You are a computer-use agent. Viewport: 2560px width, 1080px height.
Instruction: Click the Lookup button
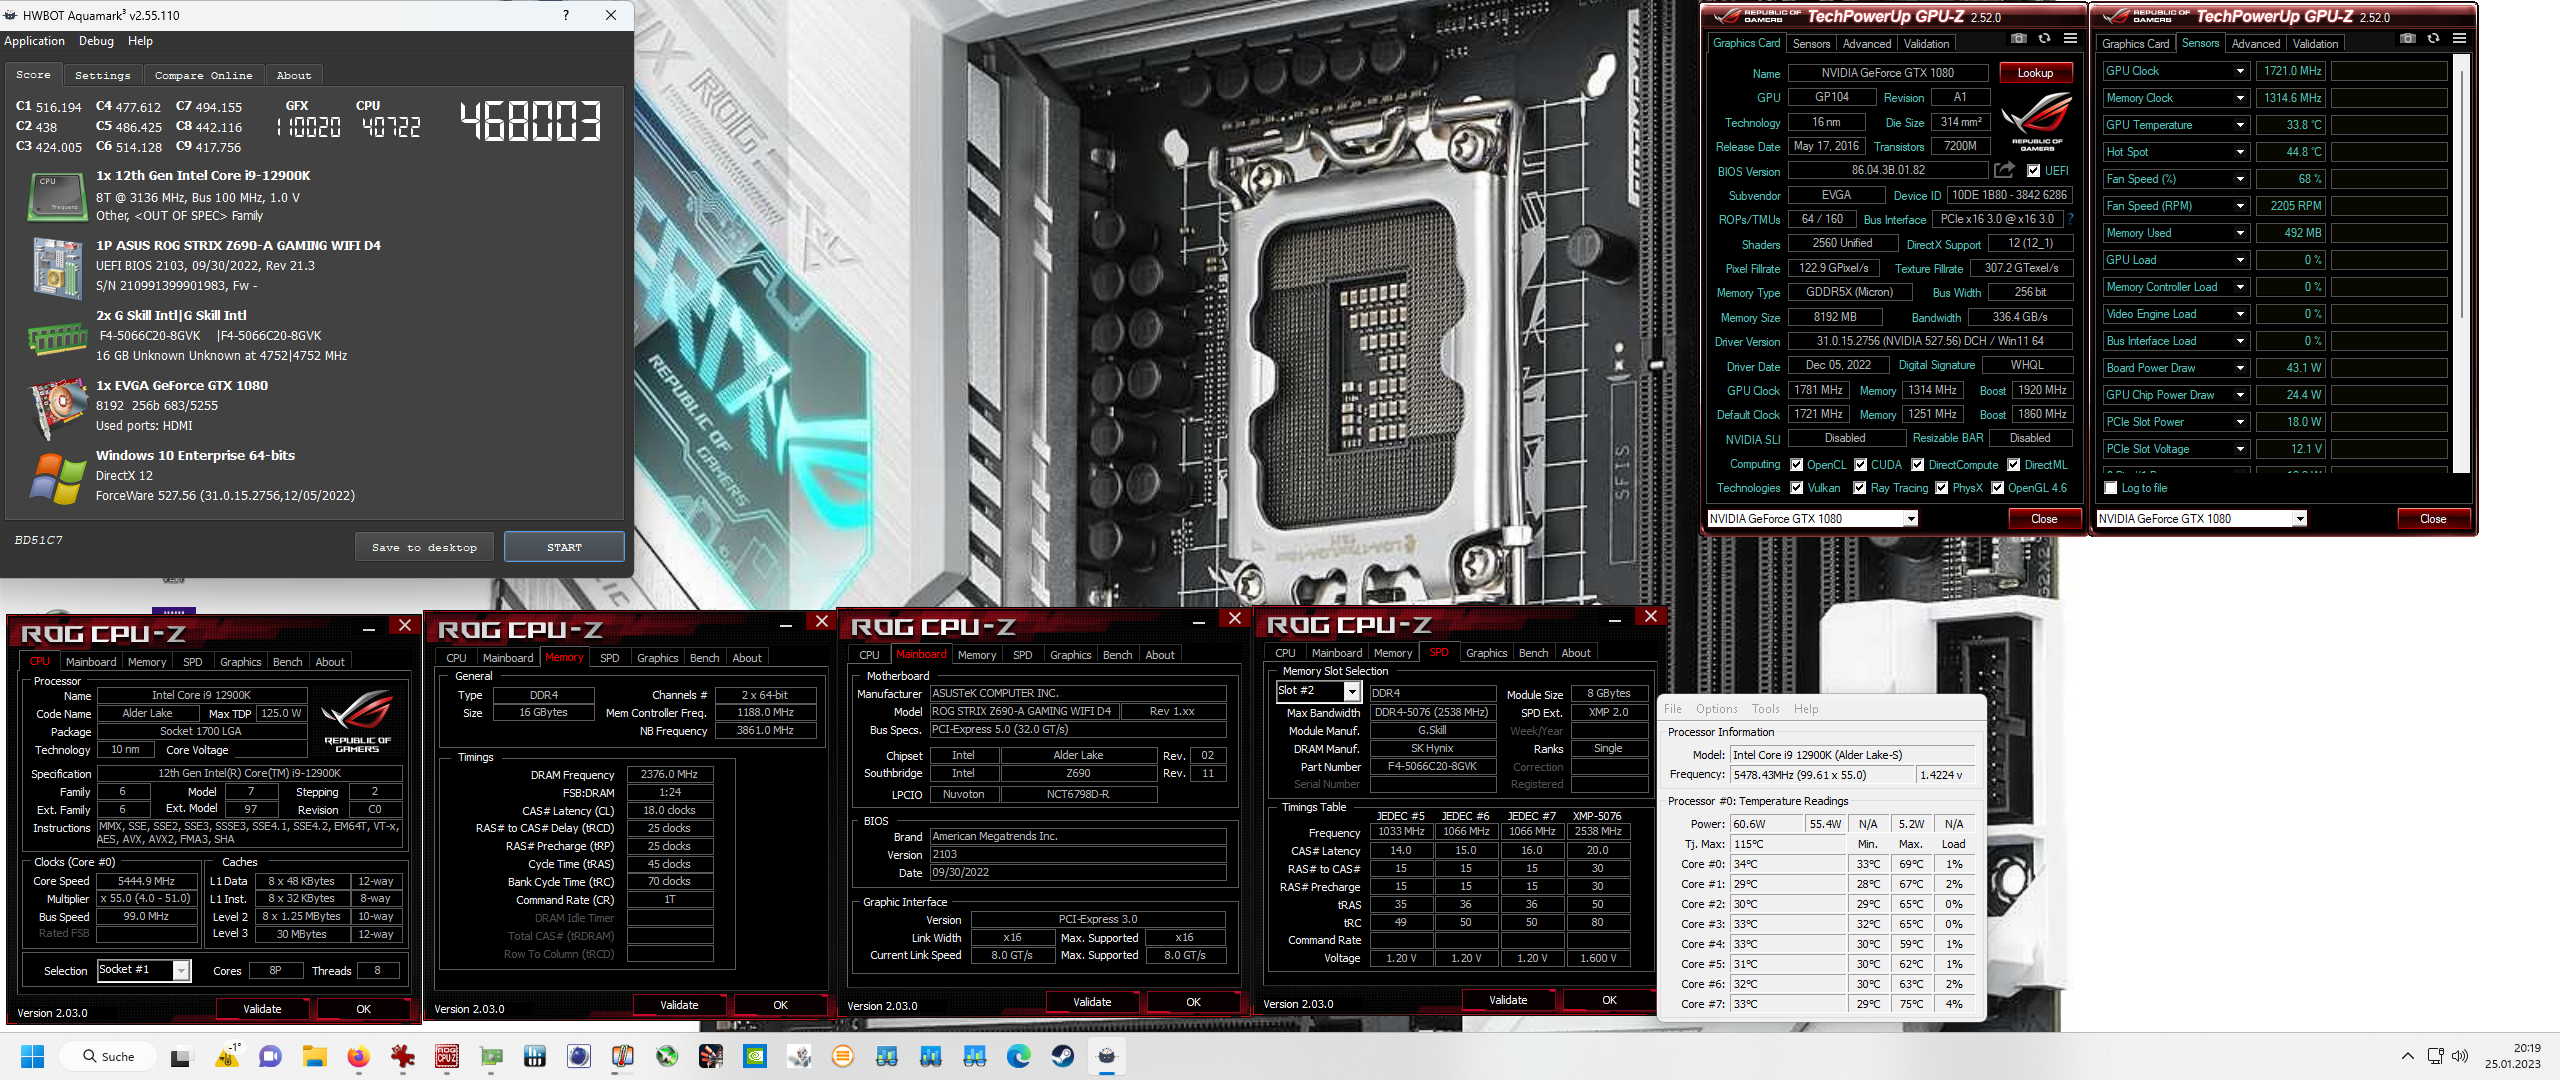2035,73
